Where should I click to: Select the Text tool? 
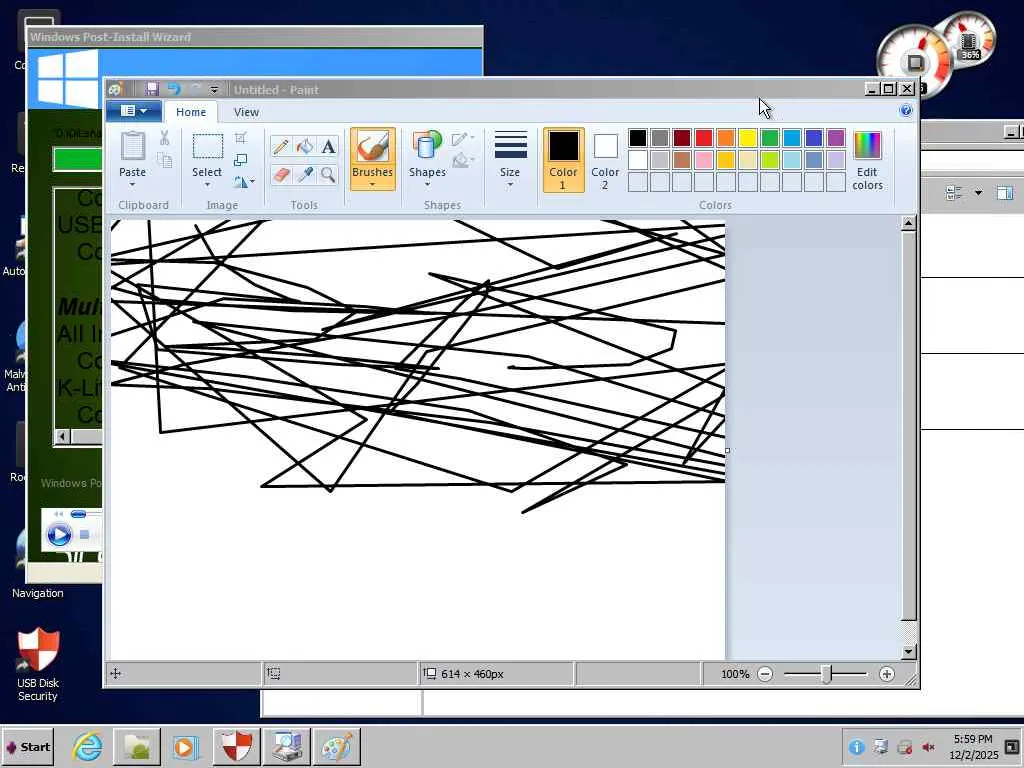pyautogui.click(x=328, y=146)
